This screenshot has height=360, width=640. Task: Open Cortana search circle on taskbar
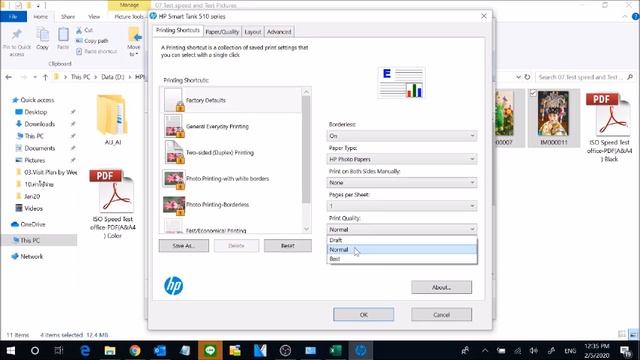point(35,351)
